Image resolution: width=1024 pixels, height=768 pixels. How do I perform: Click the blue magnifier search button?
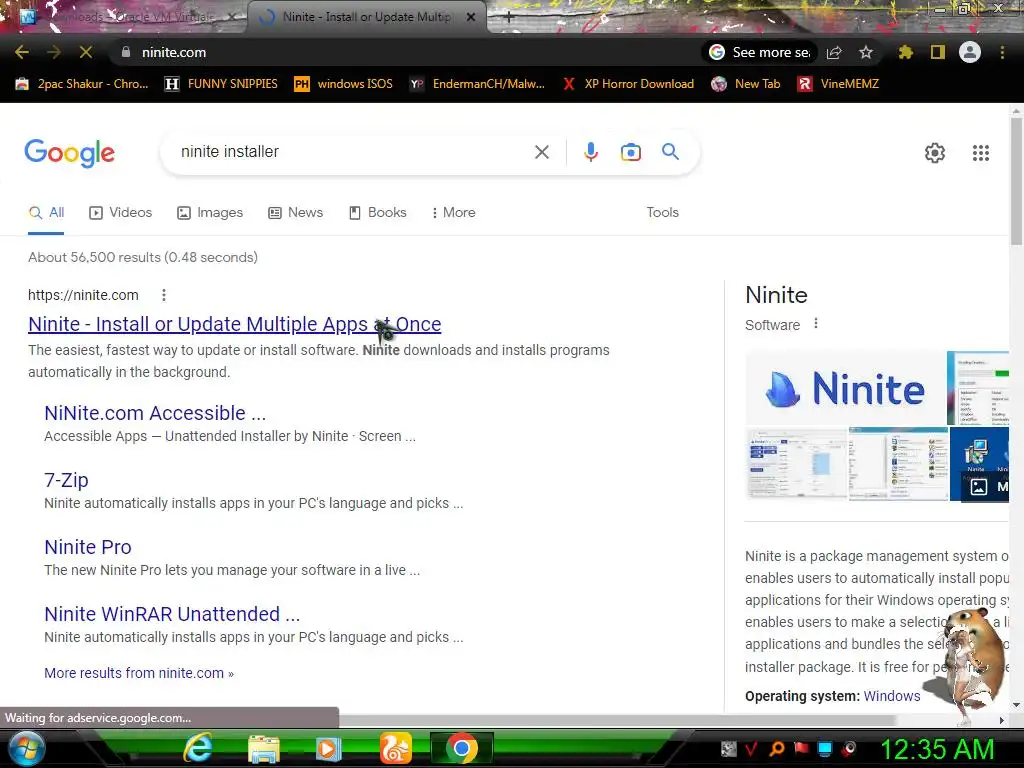[670, 152]
